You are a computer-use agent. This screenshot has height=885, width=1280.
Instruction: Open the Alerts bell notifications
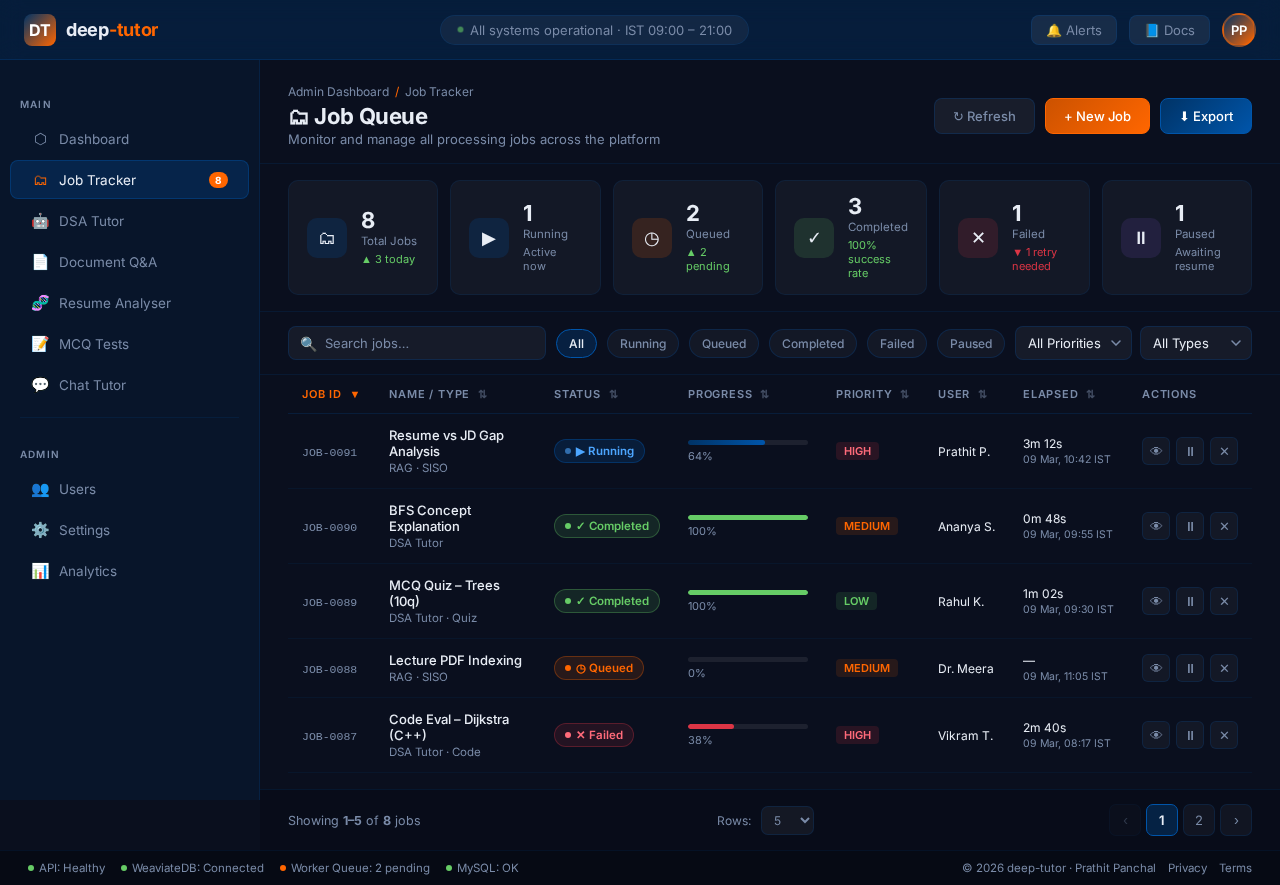coord(1073,30)
